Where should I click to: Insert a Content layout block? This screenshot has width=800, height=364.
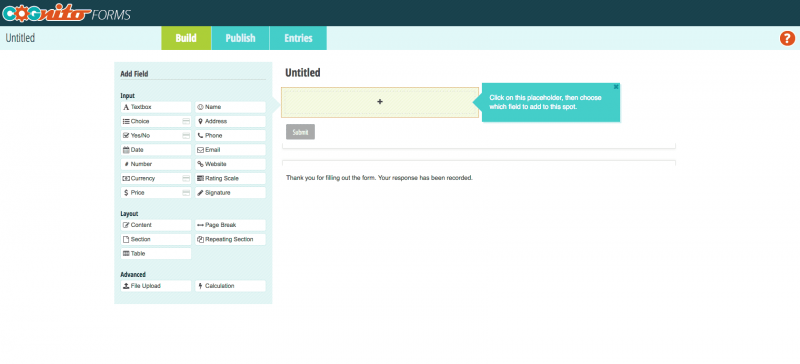click(x=156, y=225)
